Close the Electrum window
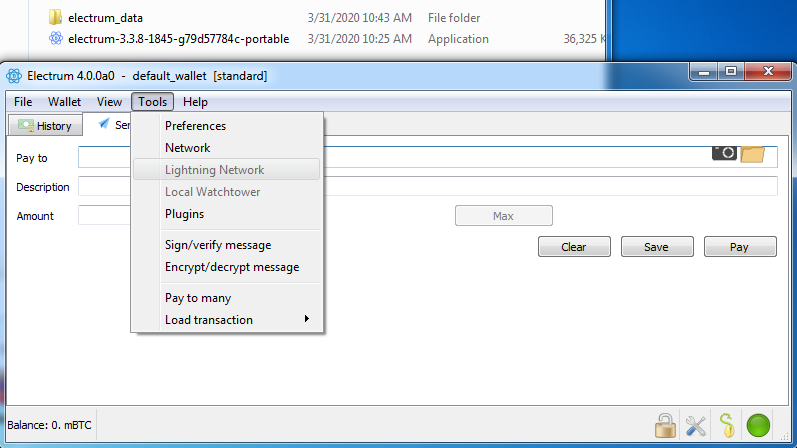Viewport: 797px width, 448px height. point(768,72)
